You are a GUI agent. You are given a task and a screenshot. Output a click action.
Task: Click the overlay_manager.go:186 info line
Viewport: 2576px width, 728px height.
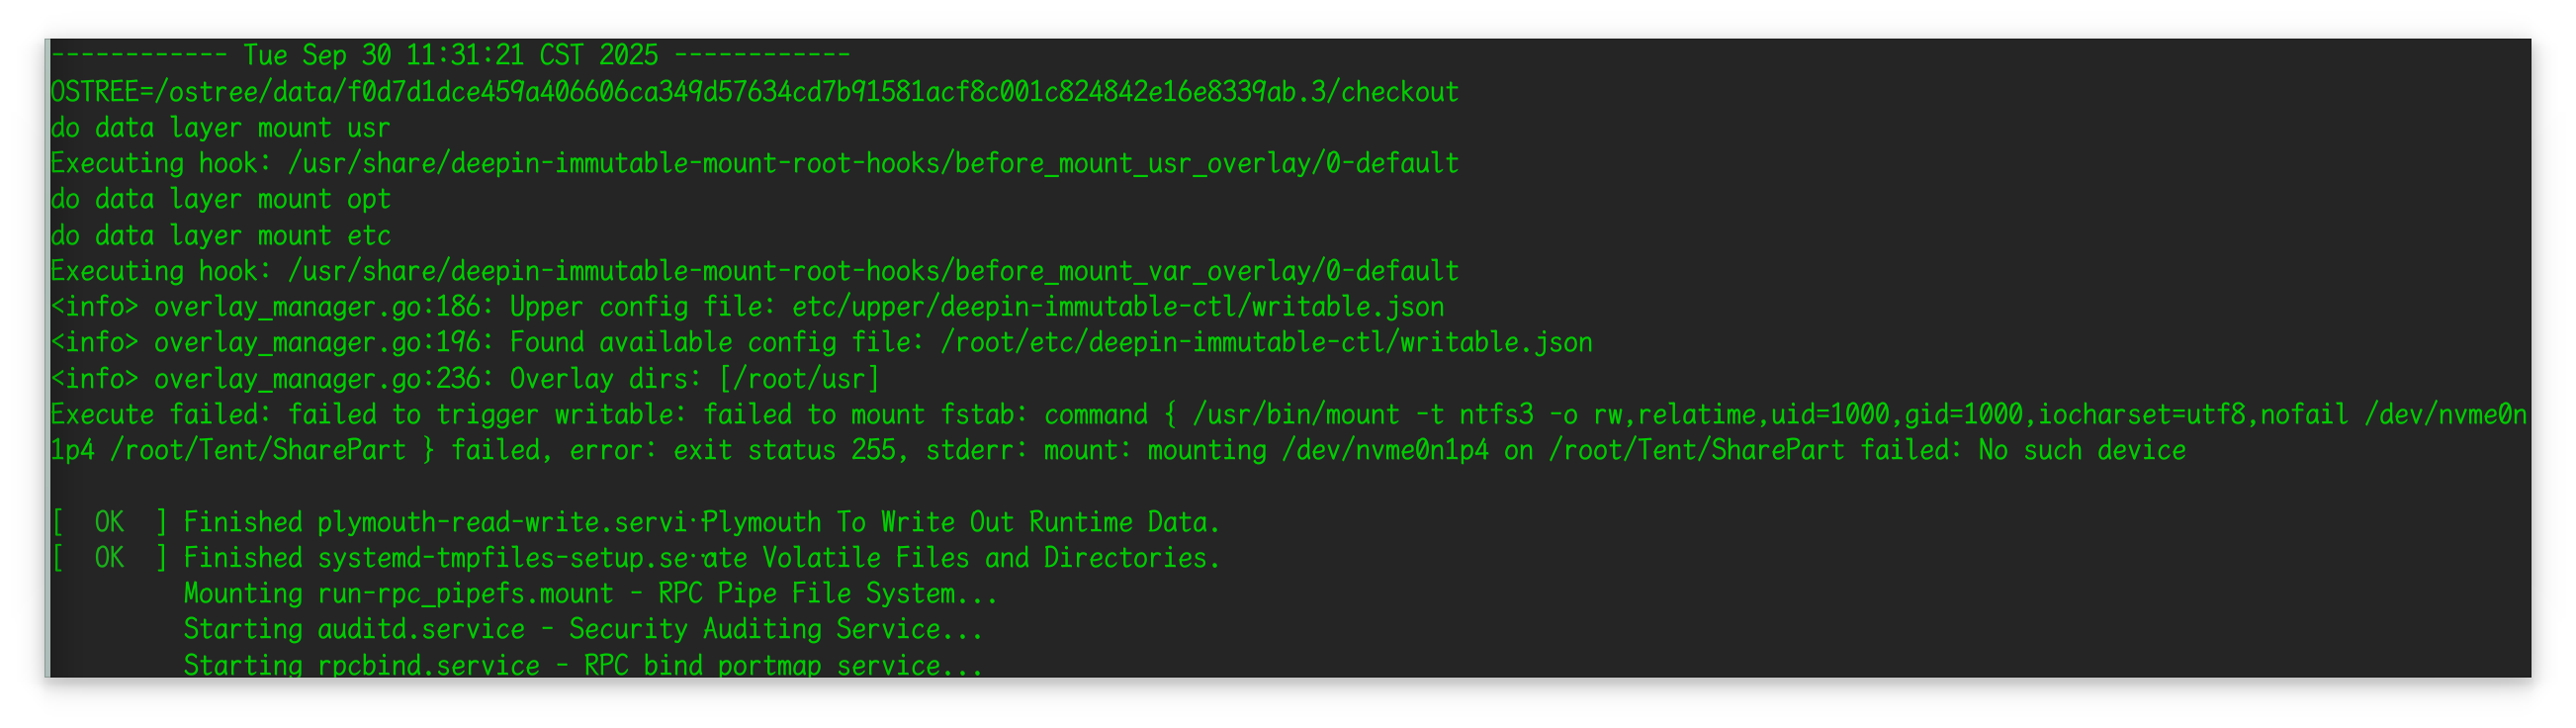pyautogui.click(x=748, y=306)
